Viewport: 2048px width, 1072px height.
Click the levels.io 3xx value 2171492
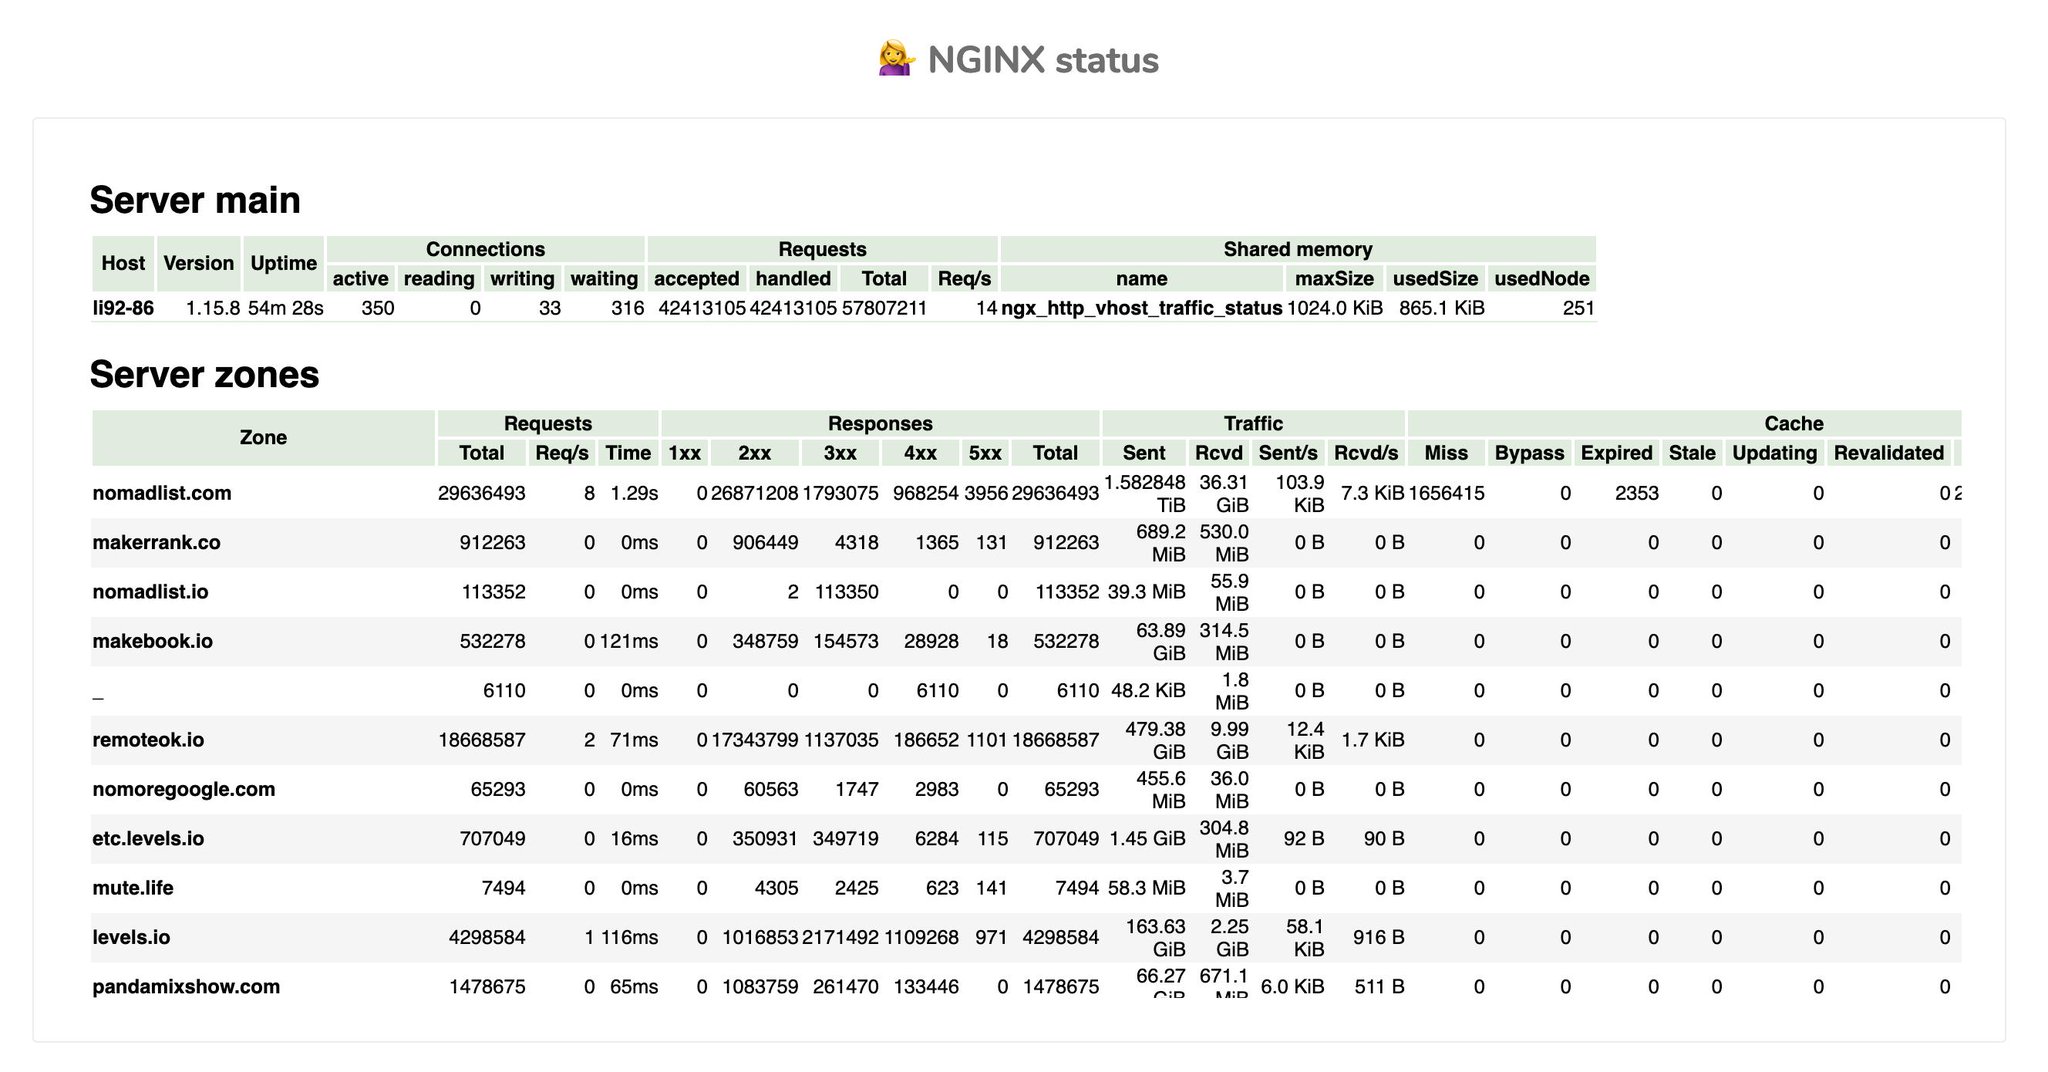(x=841, y=937)
